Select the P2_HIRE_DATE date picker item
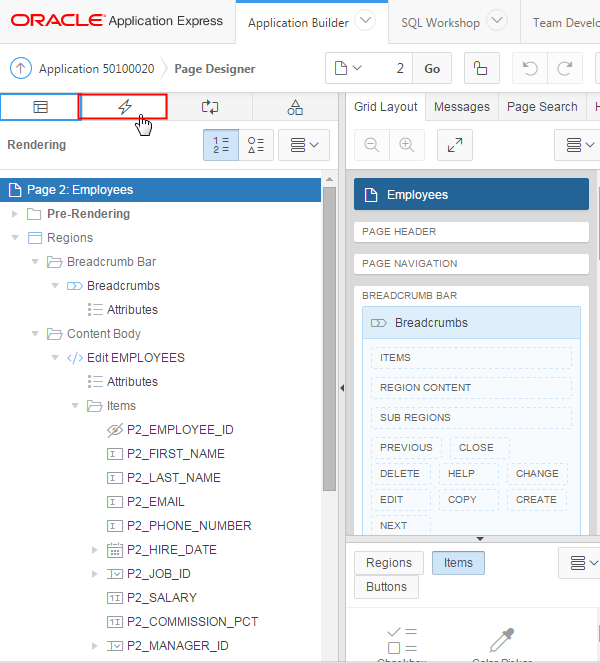Viewport: 600px width, 663px height. click(171, 550)
